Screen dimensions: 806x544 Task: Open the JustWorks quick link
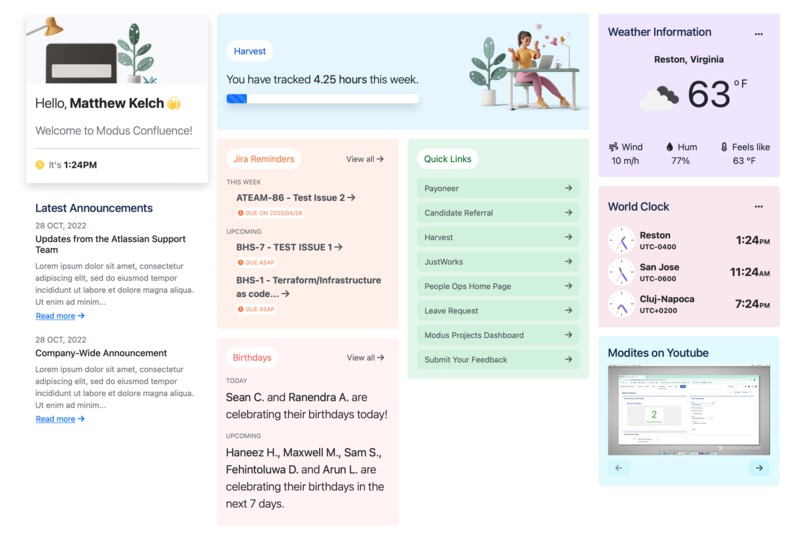(498, 261)
